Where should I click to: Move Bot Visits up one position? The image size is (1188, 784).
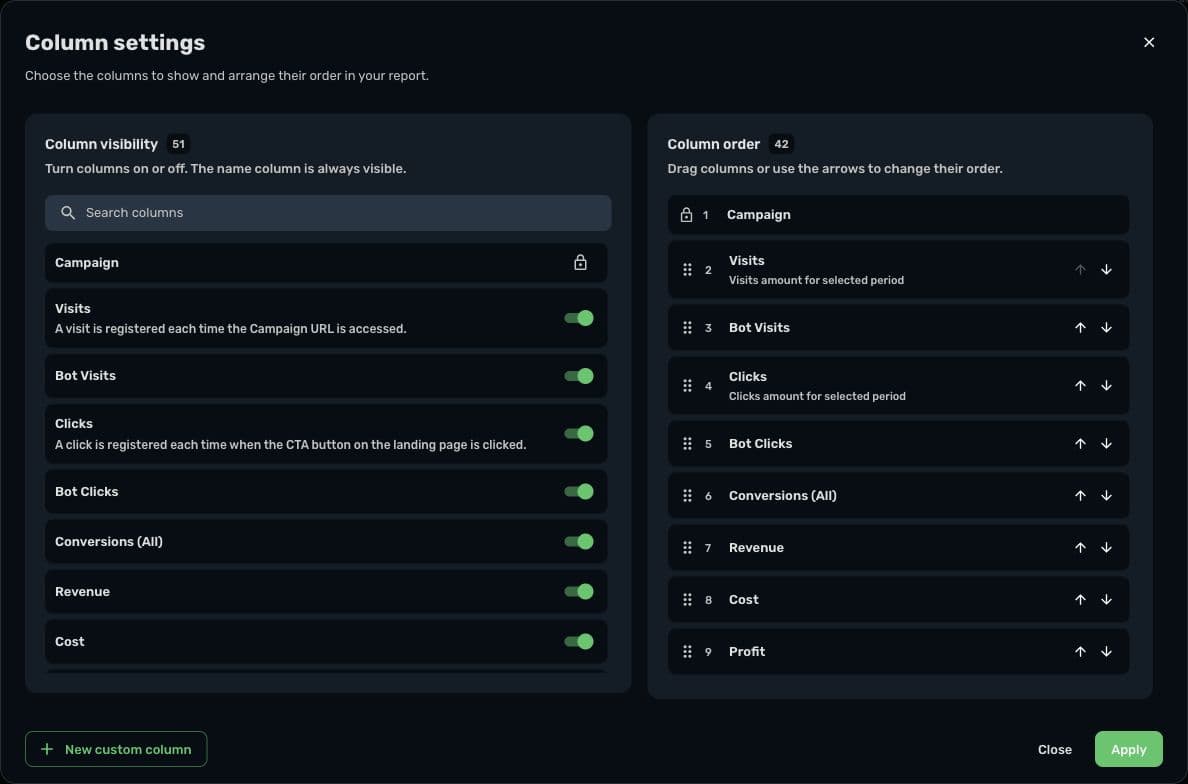pos(1080,328)
